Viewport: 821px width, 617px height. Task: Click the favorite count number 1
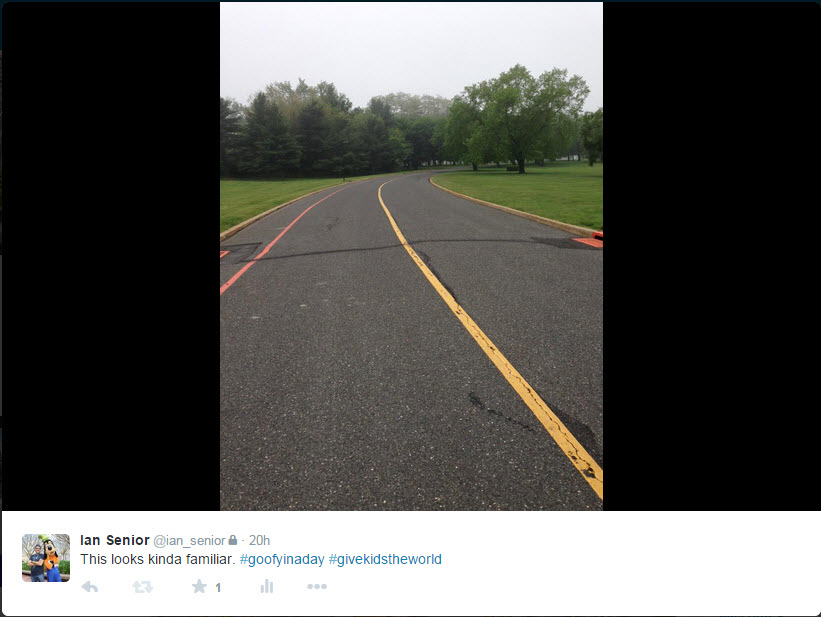218,588
